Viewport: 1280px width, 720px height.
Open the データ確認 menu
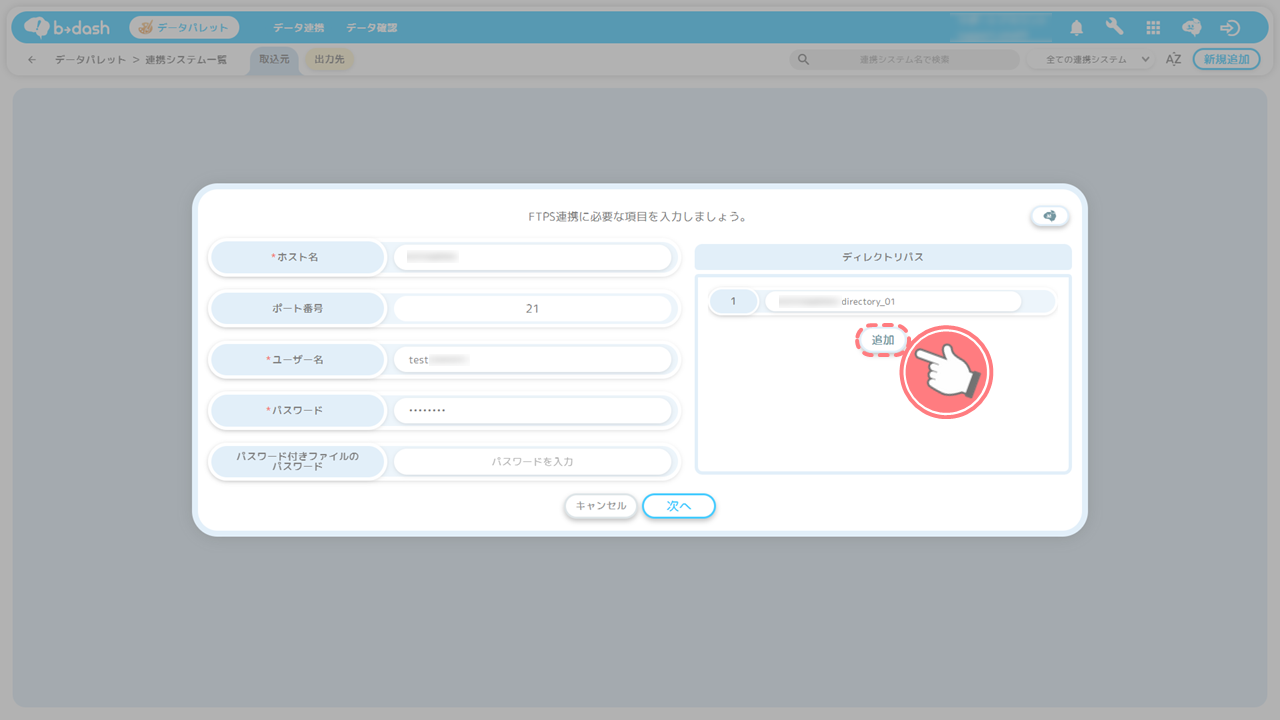372,28
